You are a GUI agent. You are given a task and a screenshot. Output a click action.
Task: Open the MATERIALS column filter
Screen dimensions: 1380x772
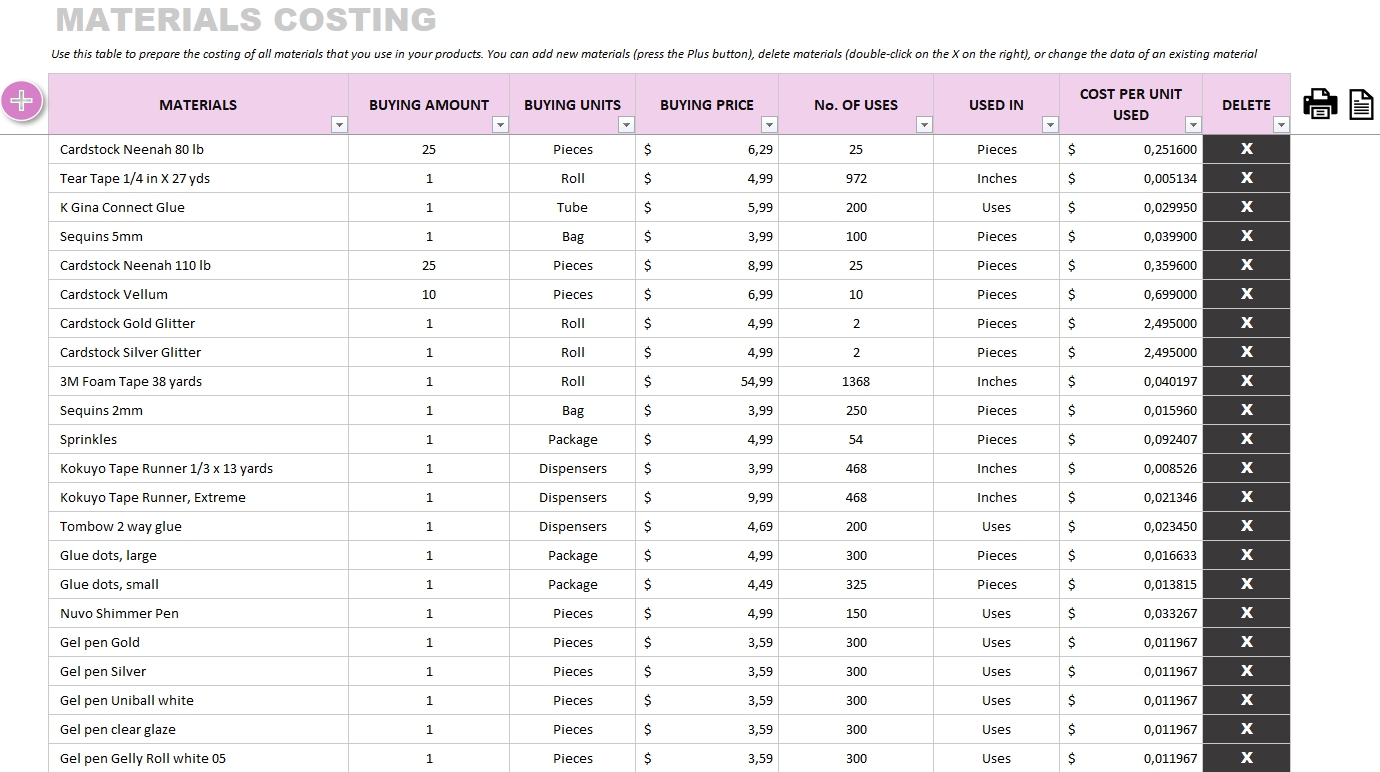[339, 124]
